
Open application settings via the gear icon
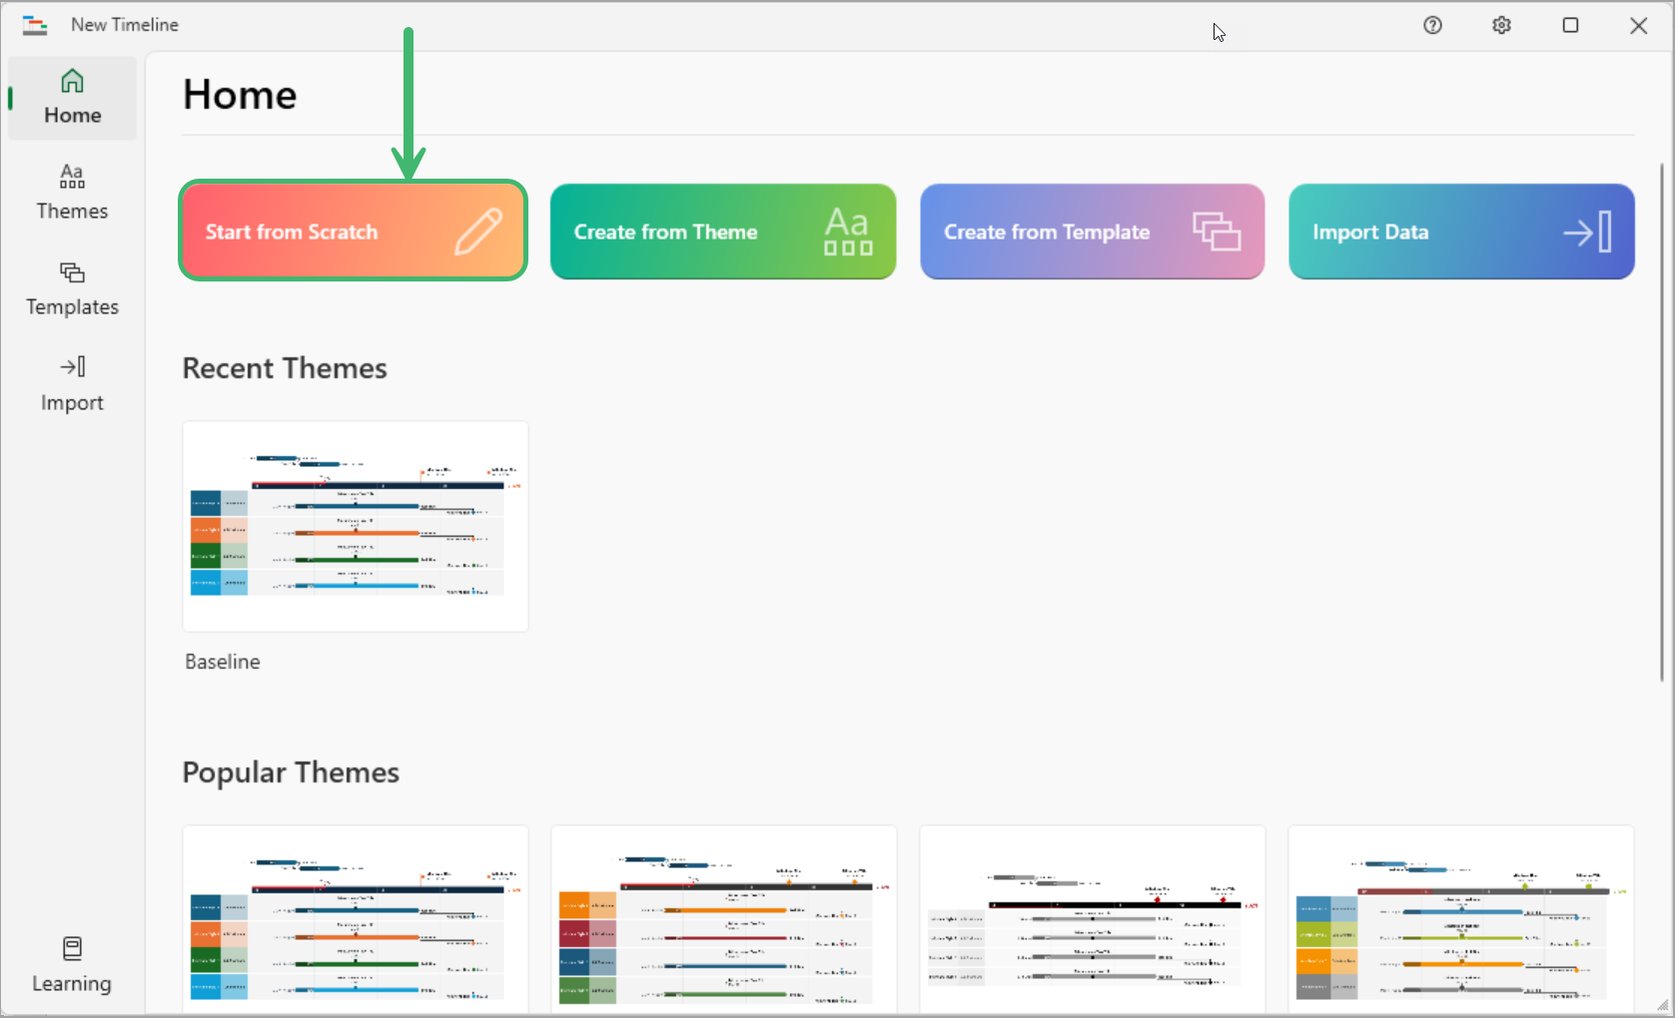click(1501, 25)
